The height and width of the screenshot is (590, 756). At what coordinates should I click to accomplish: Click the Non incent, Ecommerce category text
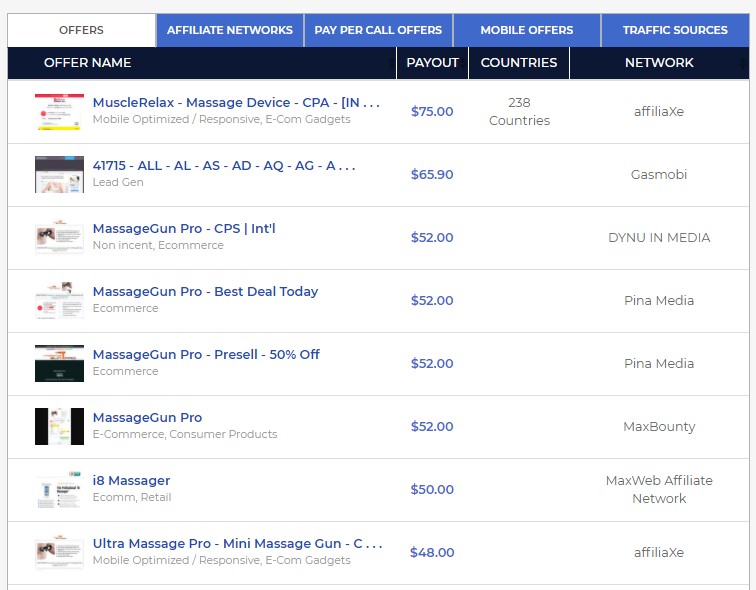tap(158, 245)
